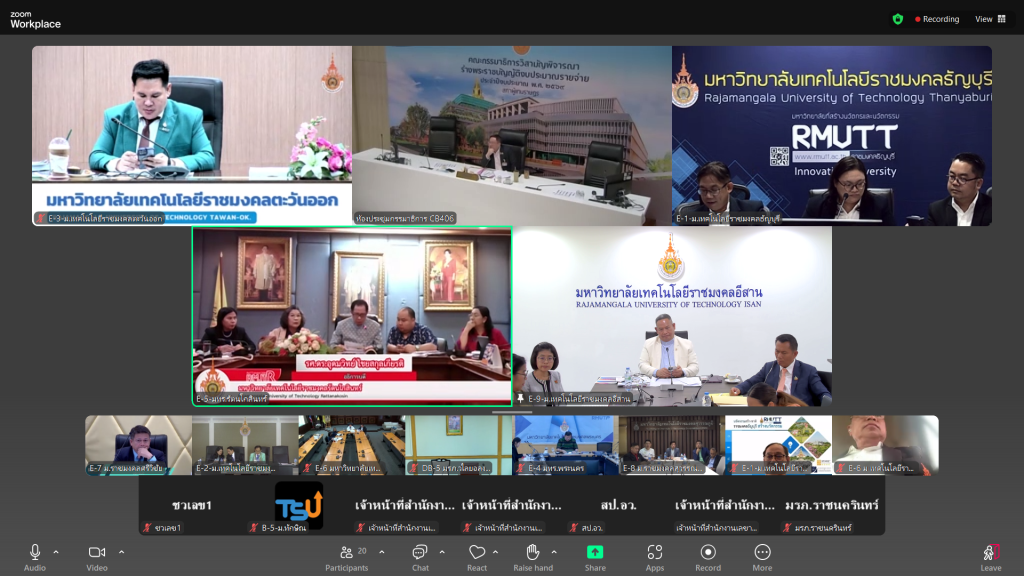Select the CB406 committee meeting room video
This screenshot has width=1024, height=576.
512,136
